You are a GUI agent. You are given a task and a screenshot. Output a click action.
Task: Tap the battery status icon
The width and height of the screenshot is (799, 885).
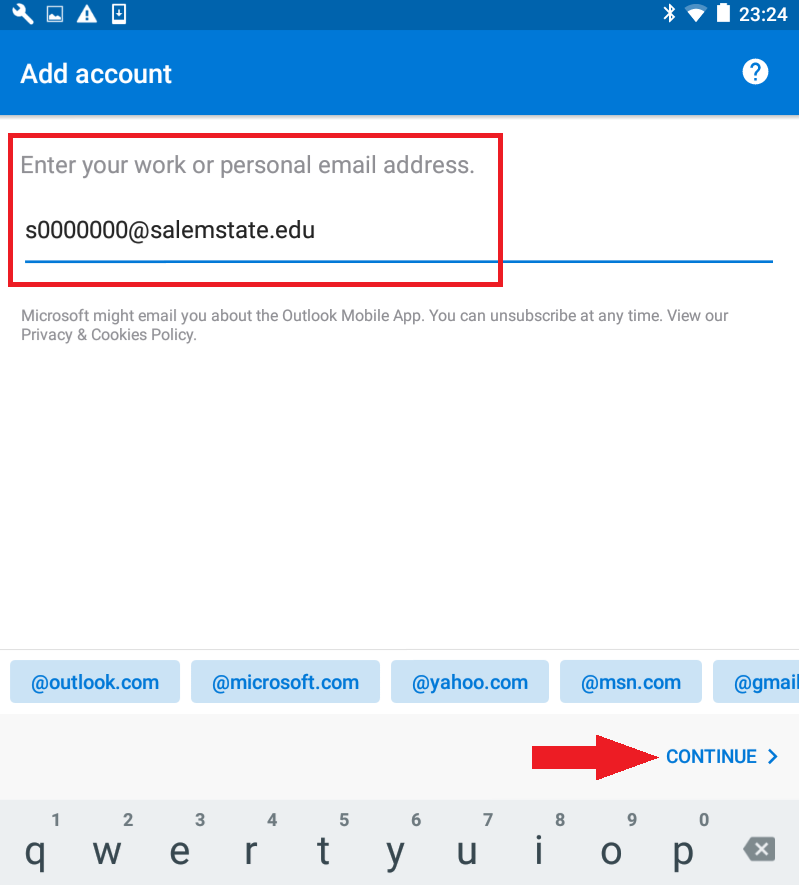tap(723, 13)
